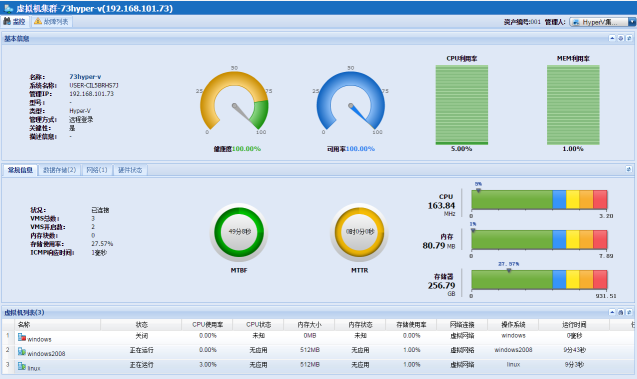Open the linux virtual machine link
The image size is (637, 379).
click(34, 368)
